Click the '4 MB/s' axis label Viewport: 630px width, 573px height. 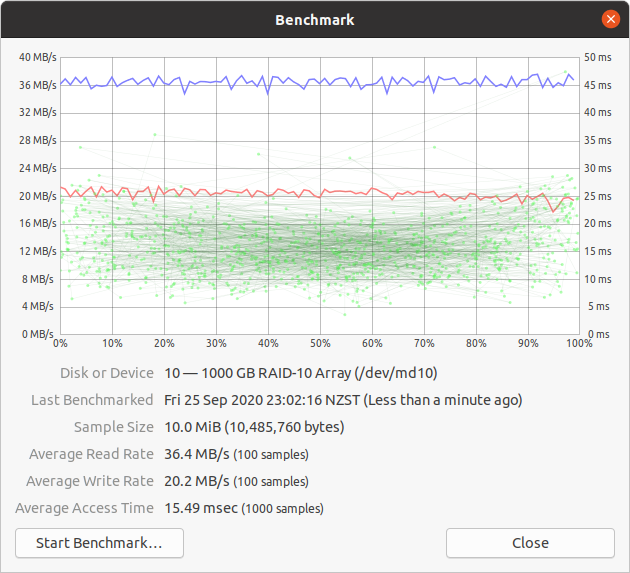point(38,306)
